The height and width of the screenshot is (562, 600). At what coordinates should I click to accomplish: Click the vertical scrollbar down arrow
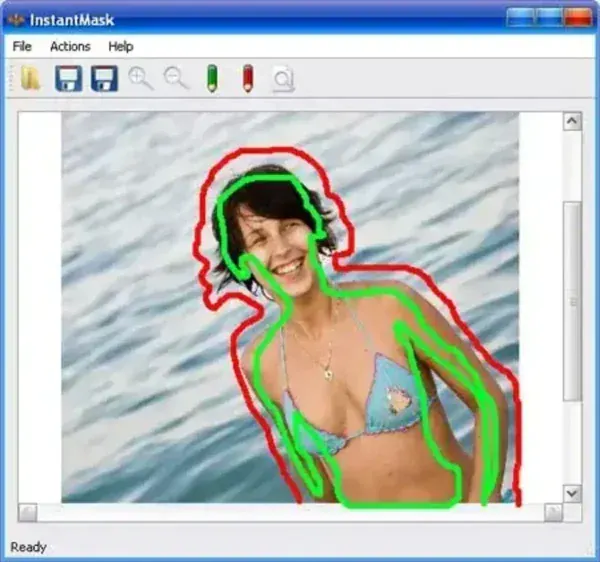point(572,494)
